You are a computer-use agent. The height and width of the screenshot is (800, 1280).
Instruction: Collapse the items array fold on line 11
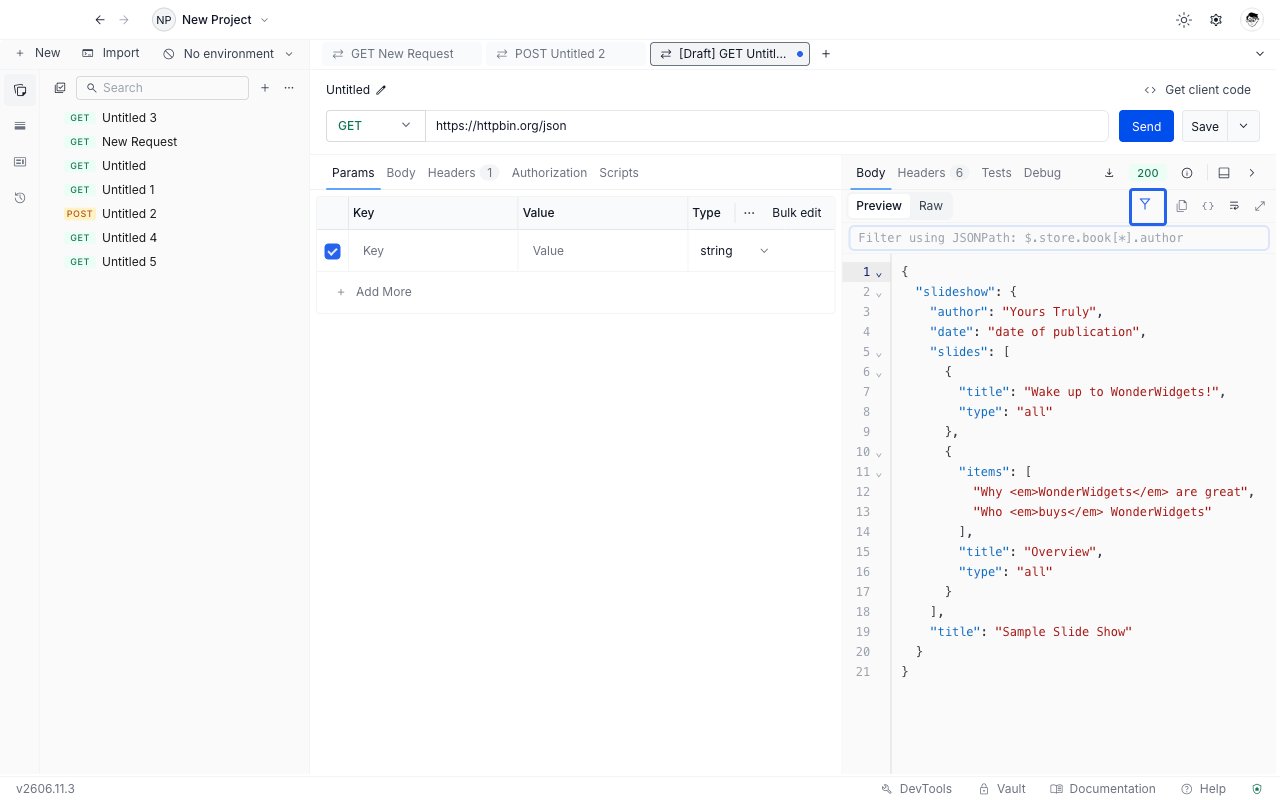point(879,473)
